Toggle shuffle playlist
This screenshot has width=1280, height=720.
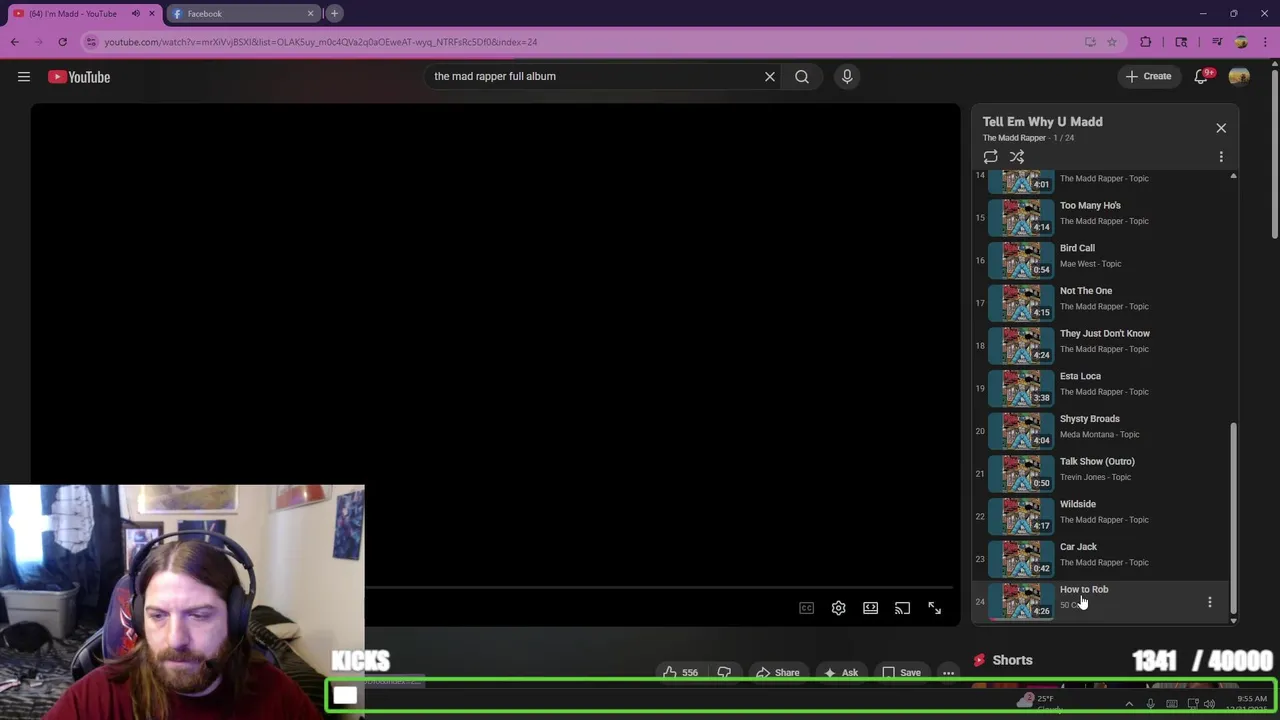pyautogui.click(x=1017, y=157)
